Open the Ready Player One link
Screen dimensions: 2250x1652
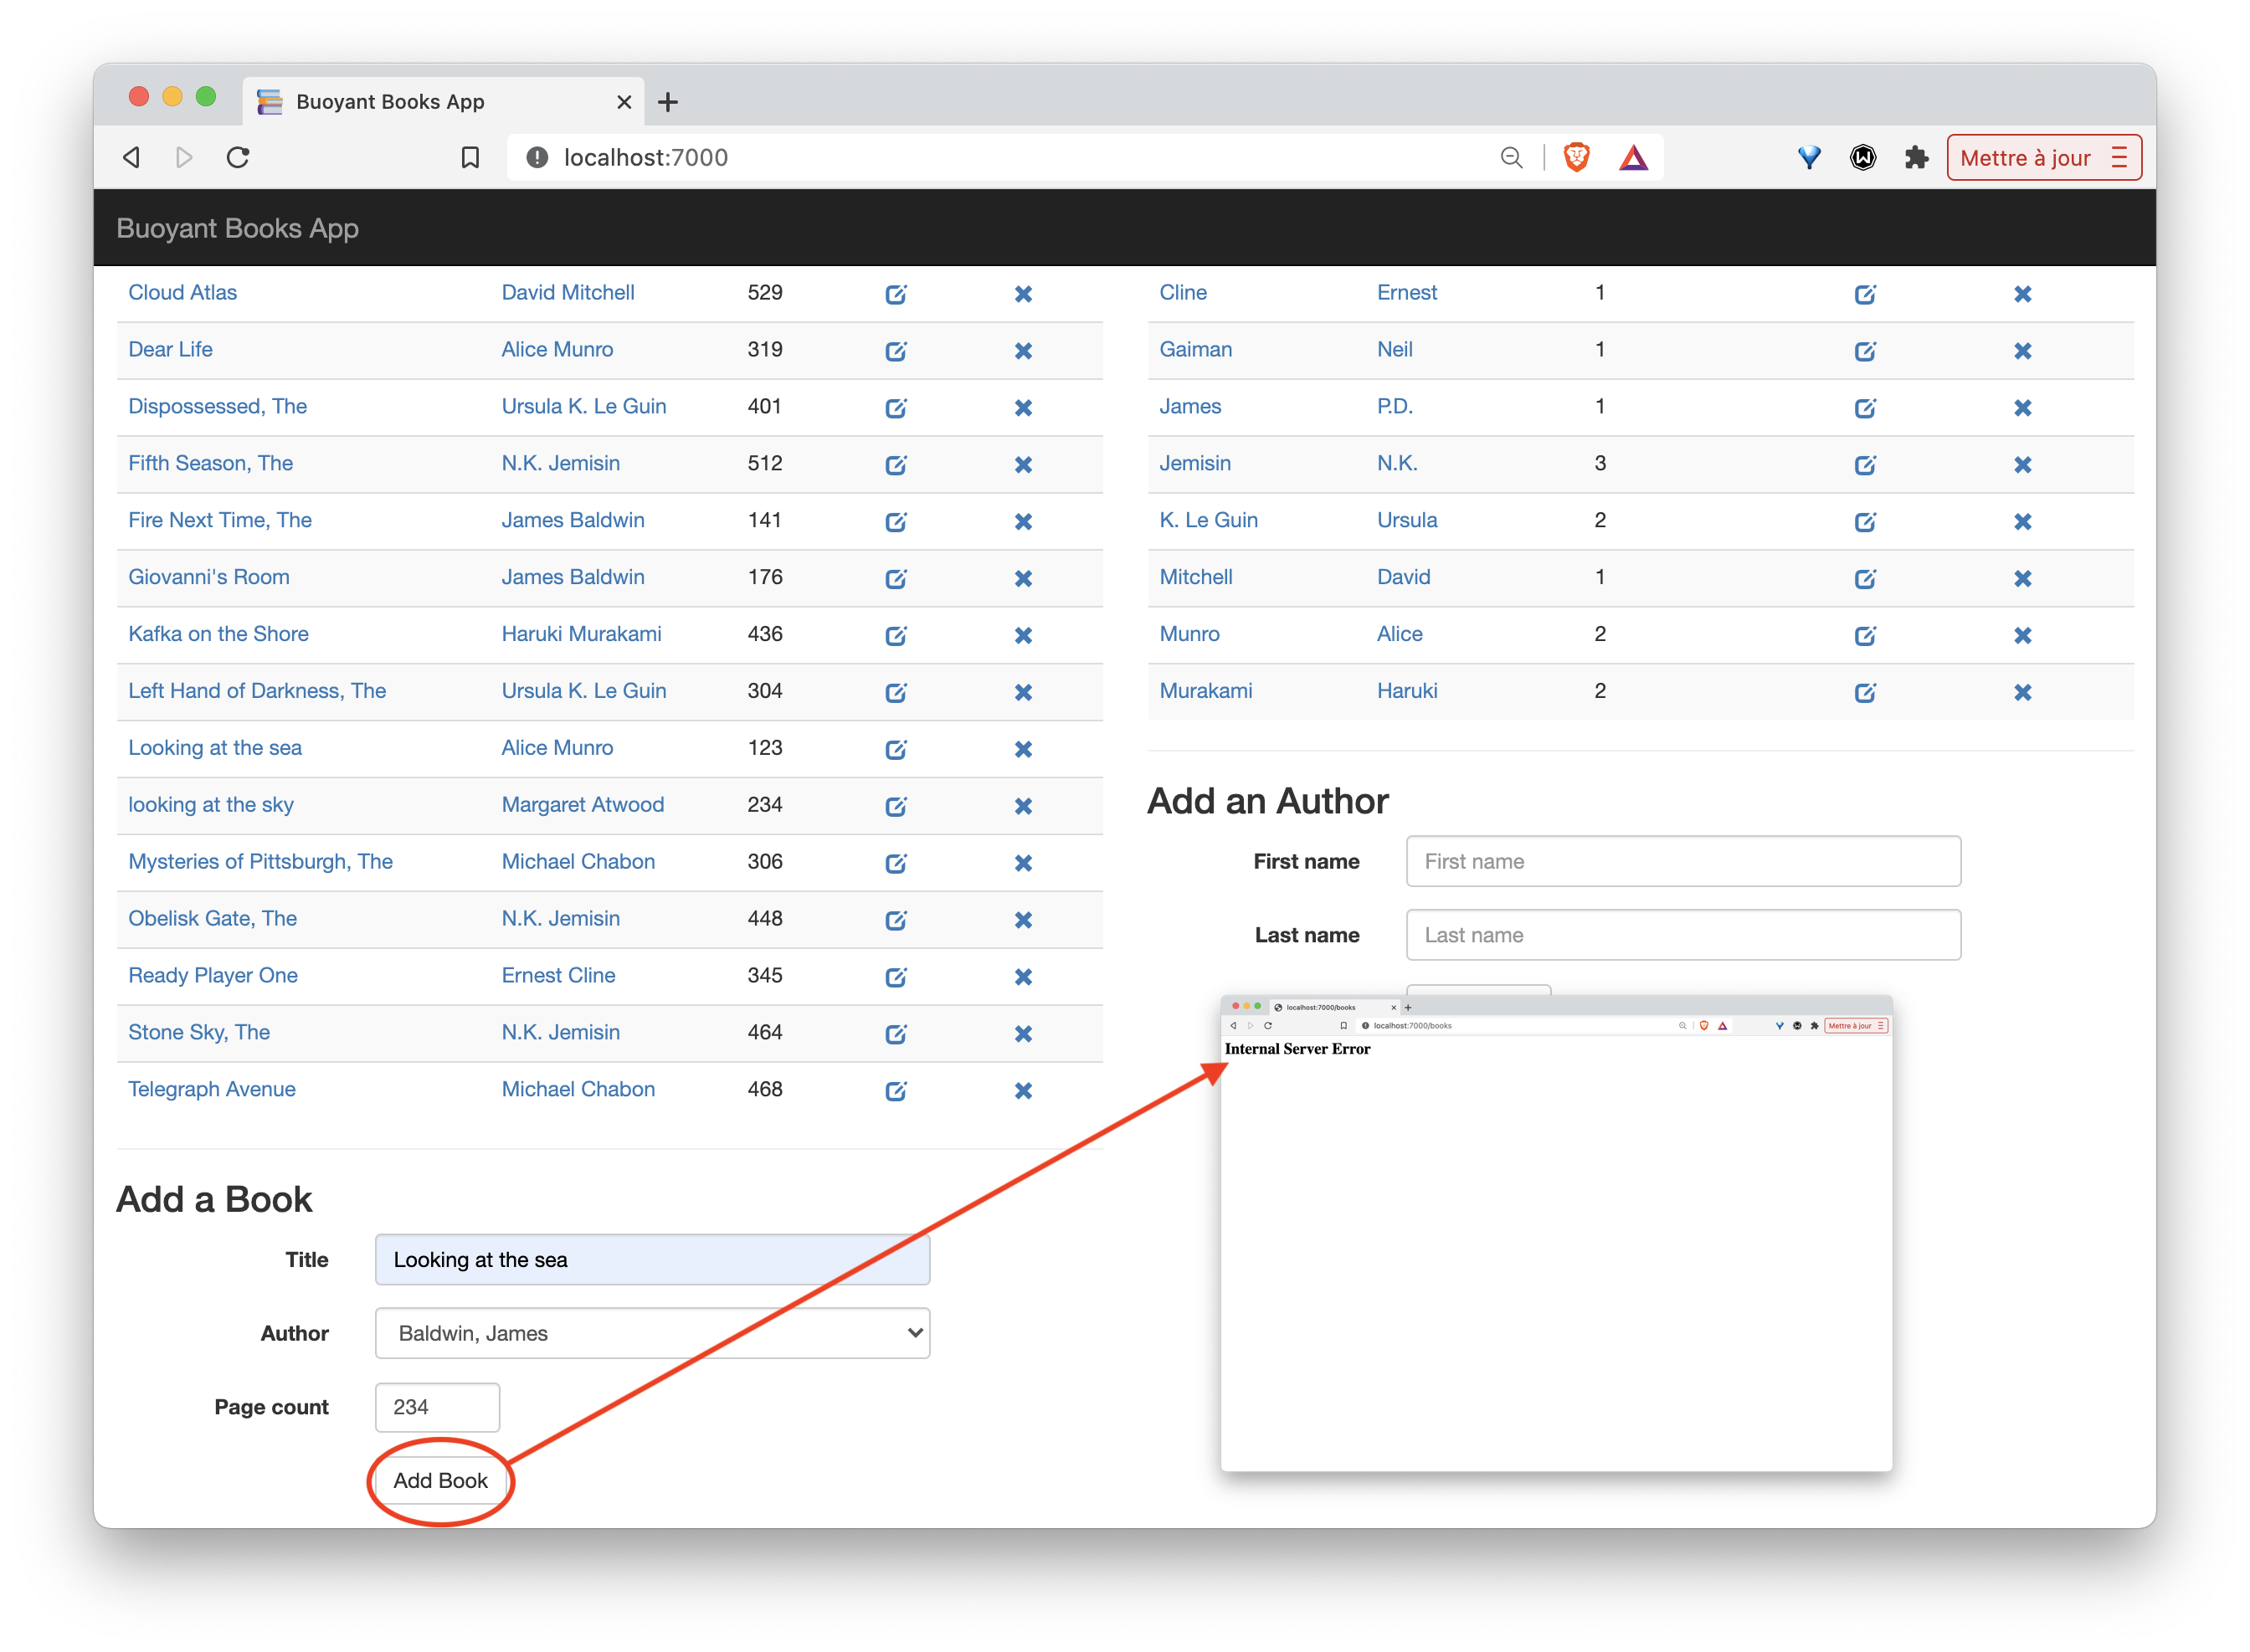(x=212, y=975)
